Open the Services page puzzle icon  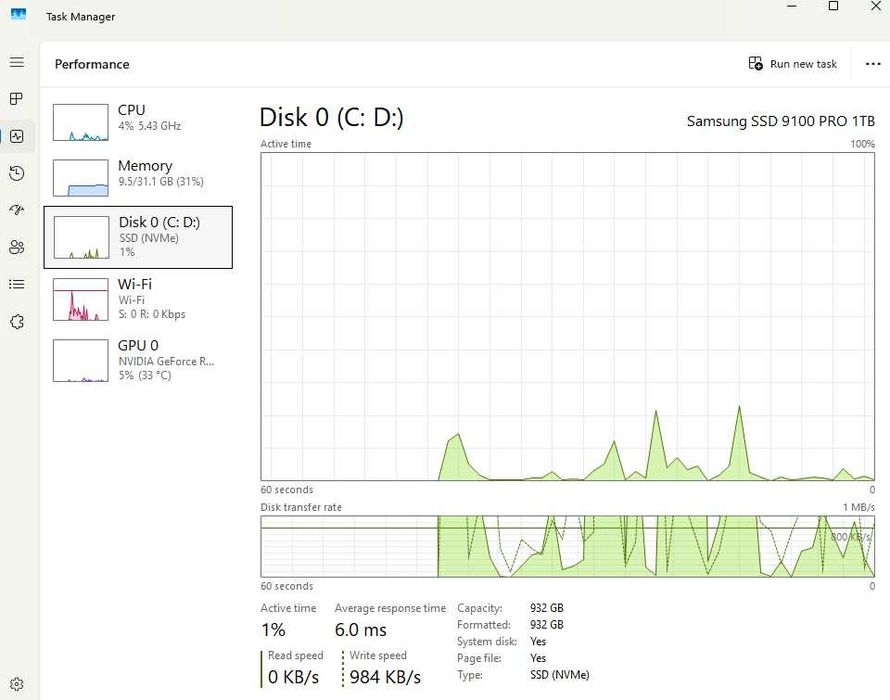tap(16, 322)
